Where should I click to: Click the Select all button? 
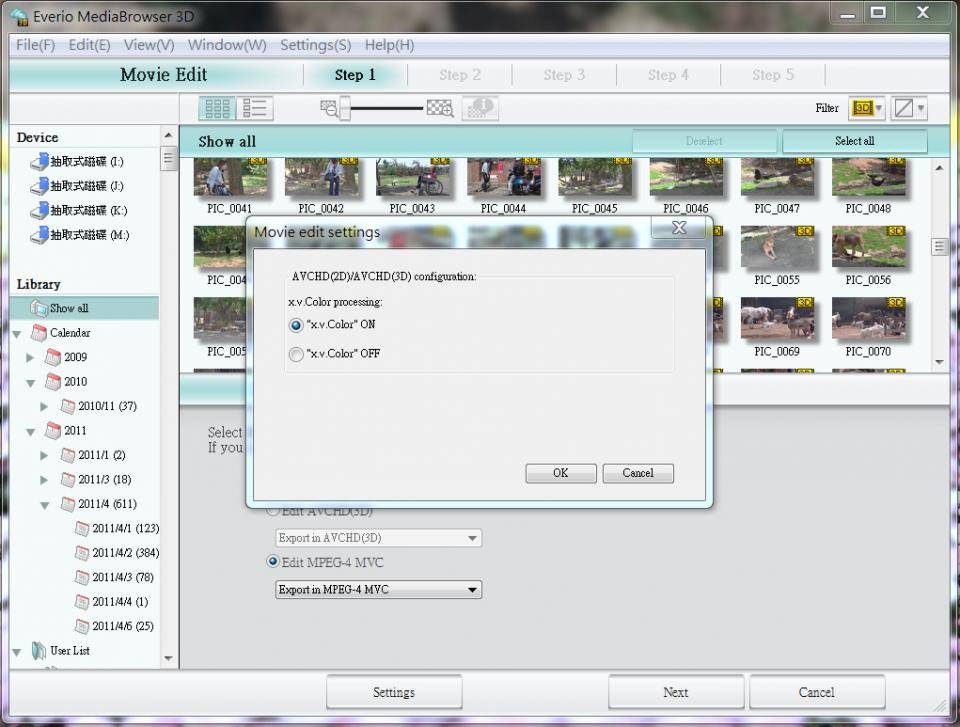tap(854, 141)
